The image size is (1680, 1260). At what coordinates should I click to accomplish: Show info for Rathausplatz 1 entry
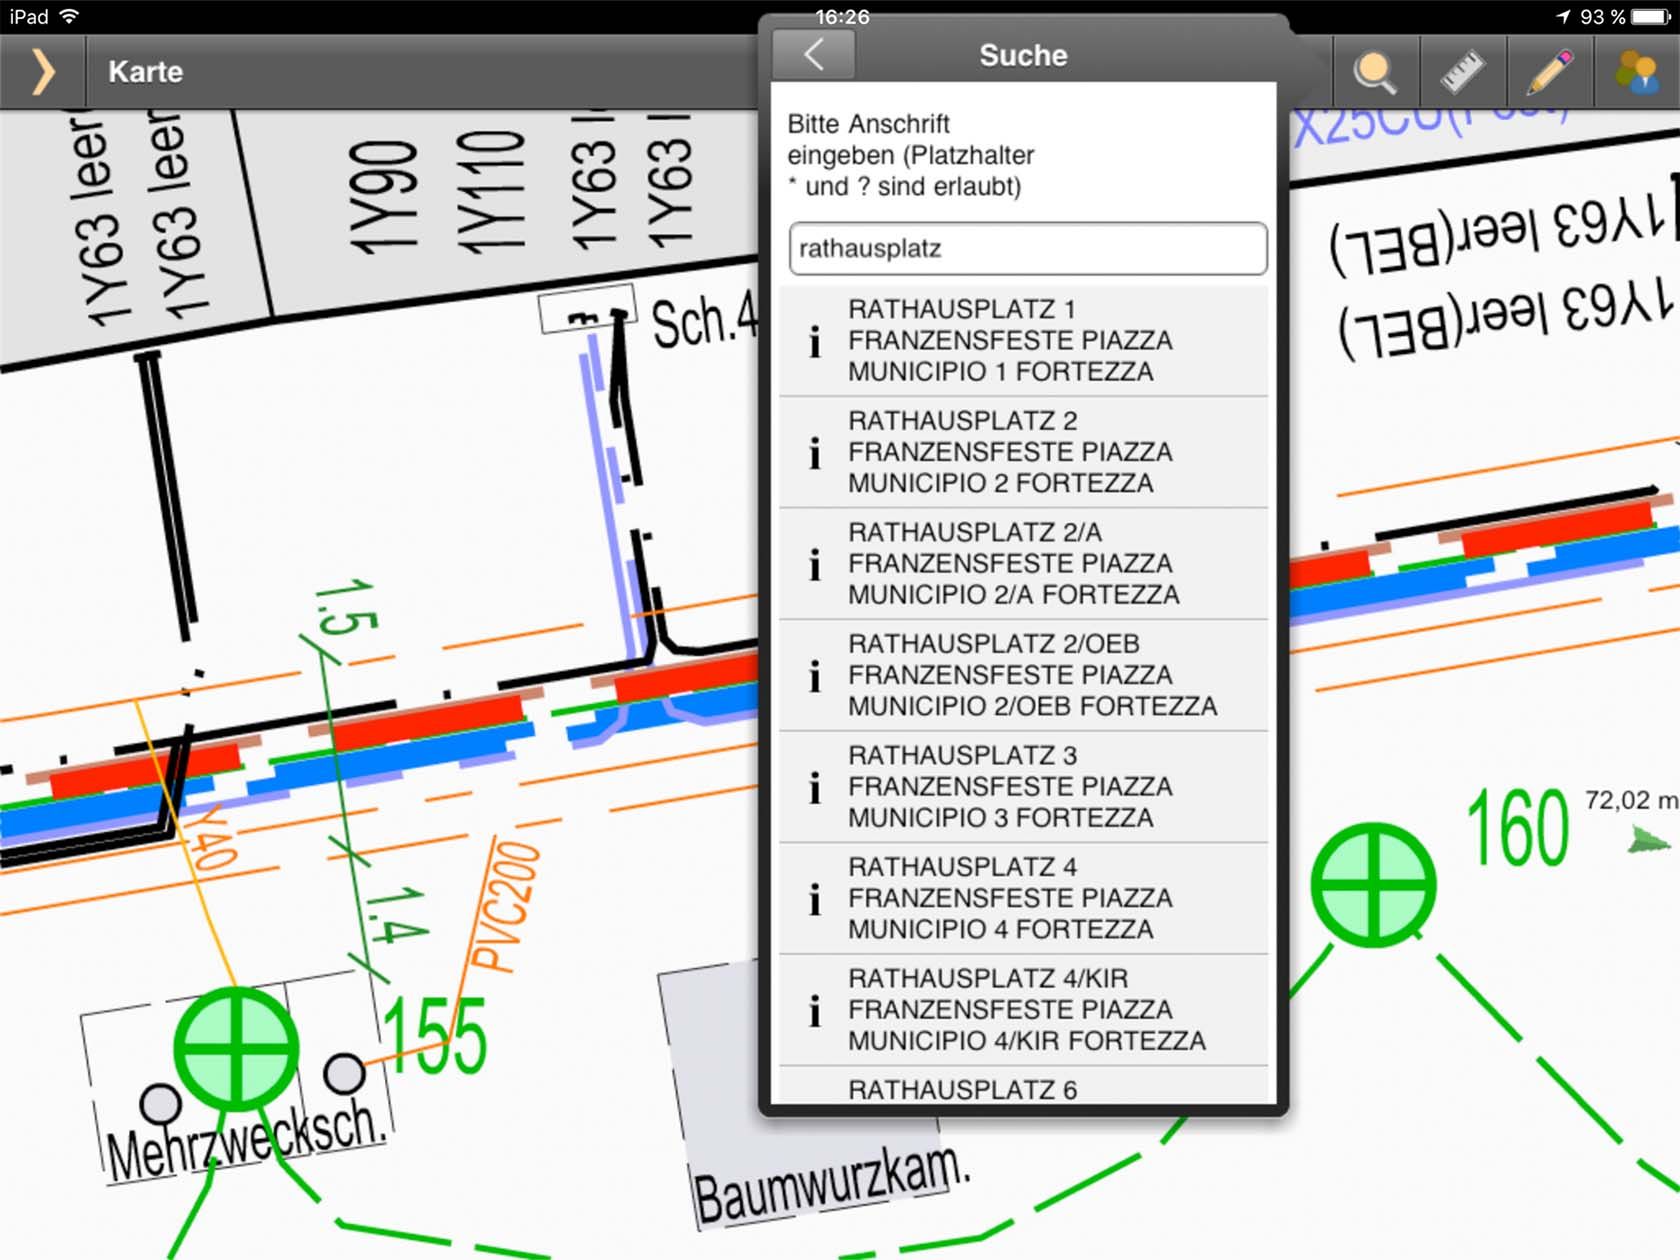click(x=815, y=341)
